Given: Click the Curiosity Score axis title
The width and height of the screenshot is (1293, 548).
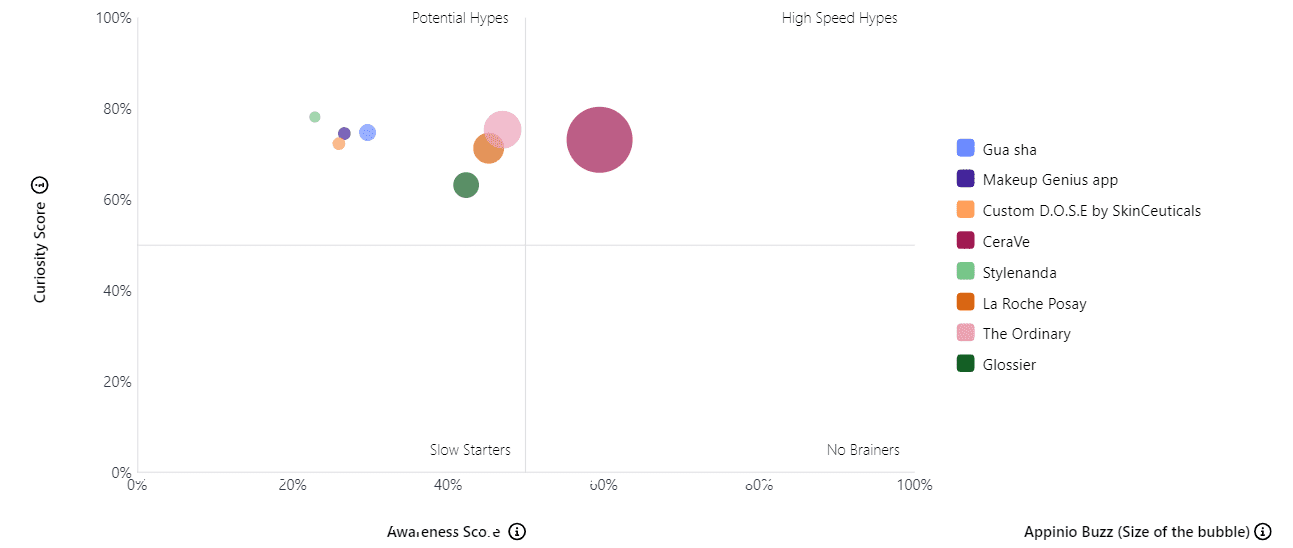Looking at the screenshot, I should (40, 251).
